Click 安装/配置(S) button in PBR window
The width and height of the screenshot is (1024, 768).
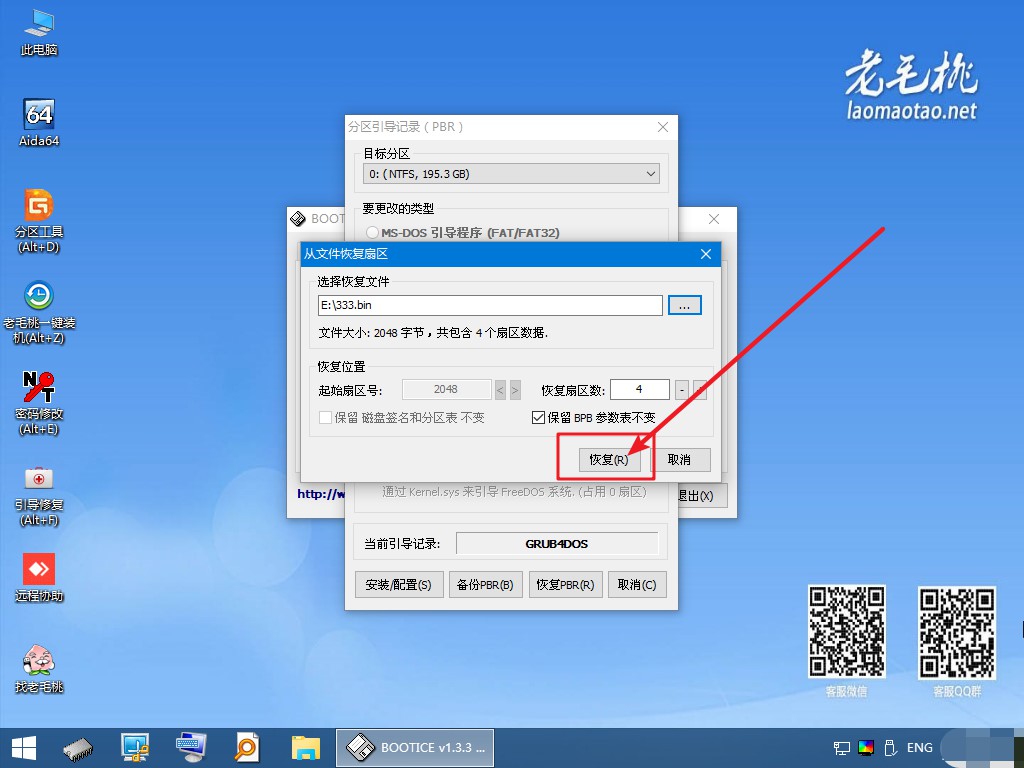tap(399, 584)
